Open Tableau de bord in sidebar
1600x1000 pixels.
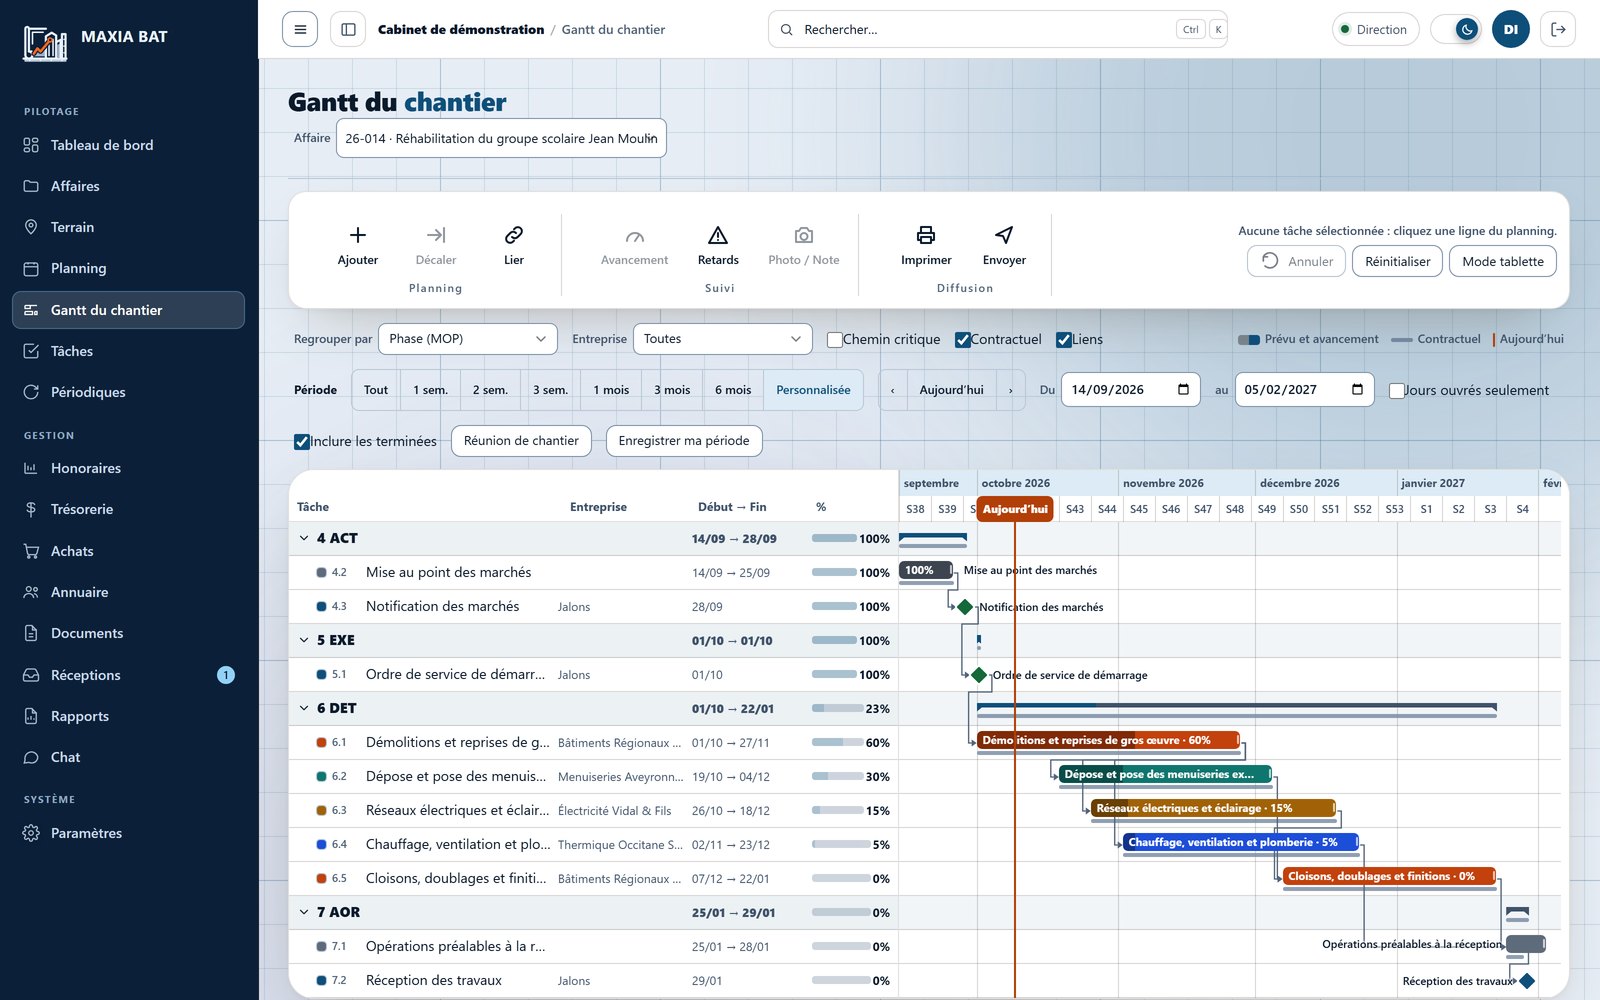pos(128,145)
